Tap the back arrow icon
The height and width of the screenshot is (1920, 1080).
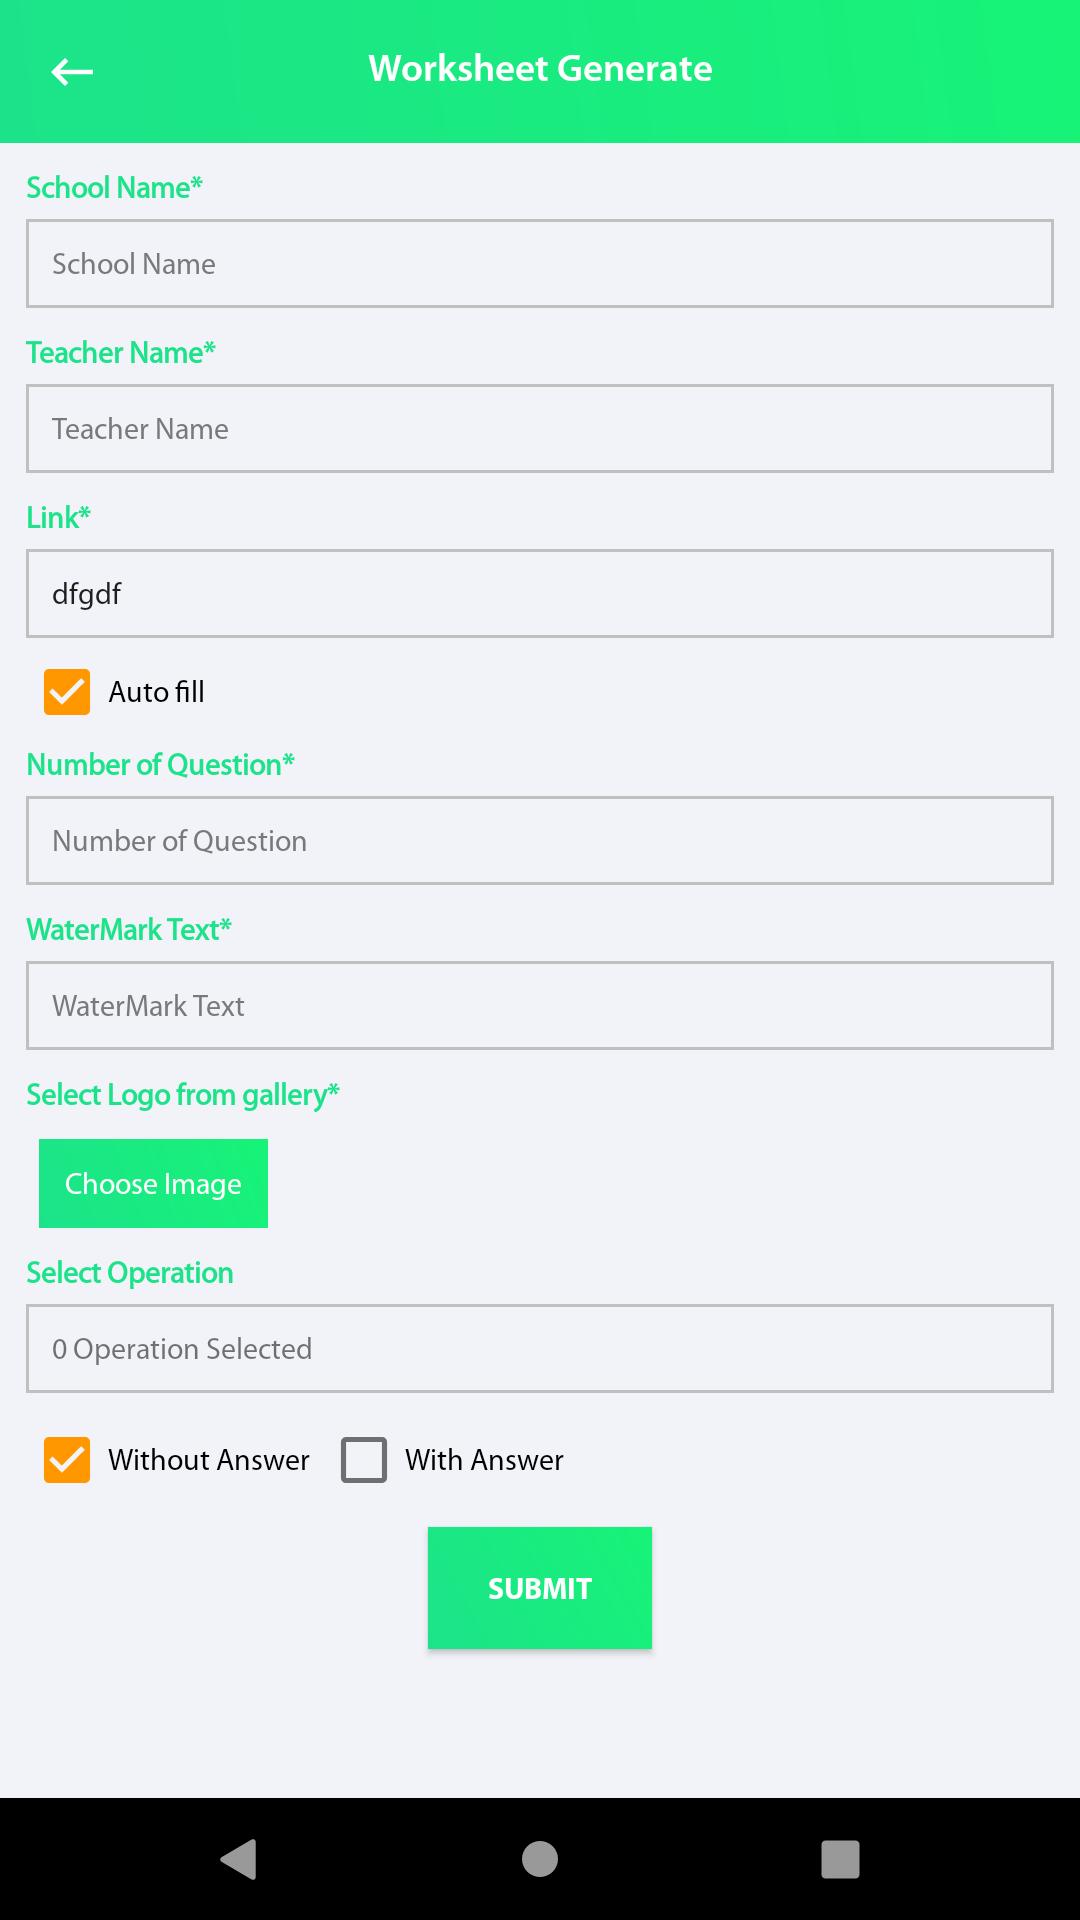72,71
